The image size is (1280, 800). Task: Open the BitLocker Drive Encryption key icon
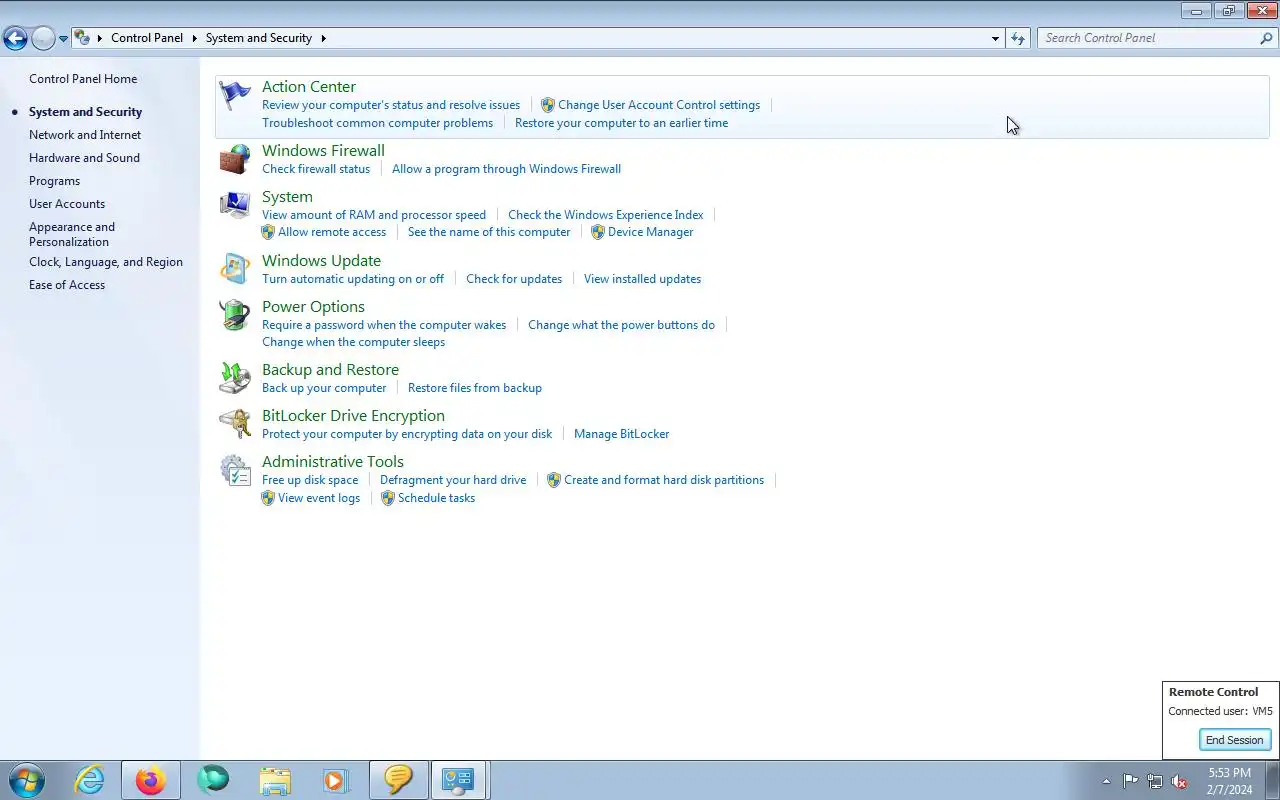click(235, 424)
